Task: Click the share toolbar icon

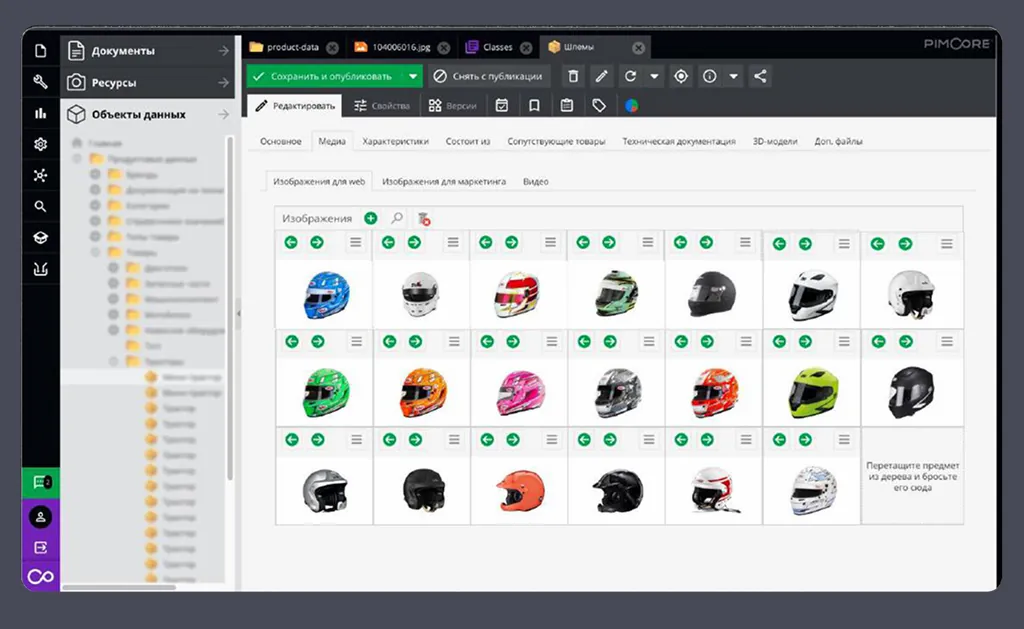Action: 760,76
